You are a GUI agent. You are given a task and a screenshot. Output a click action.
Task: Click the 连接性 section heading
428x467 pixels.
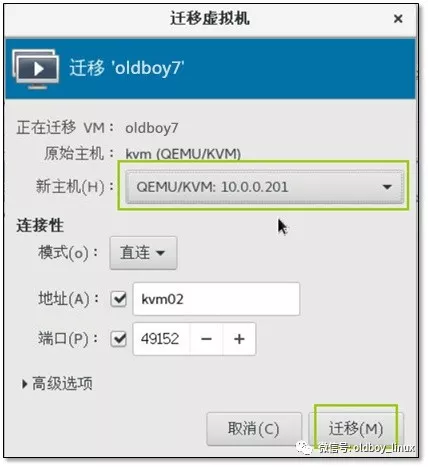tap(40, 225)
